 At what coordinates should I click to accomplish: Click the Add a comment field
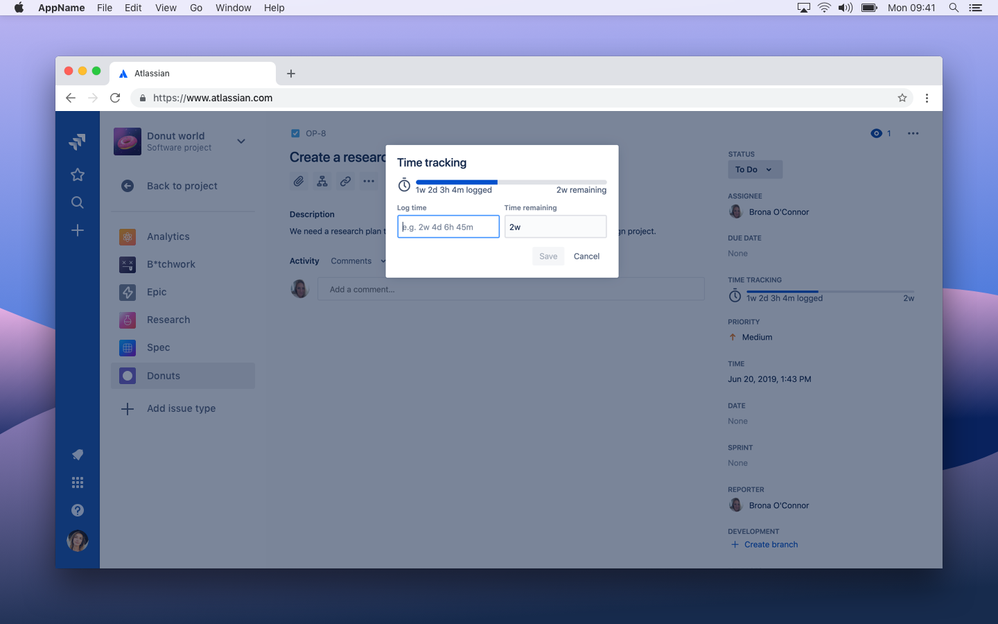coord(511,289)
